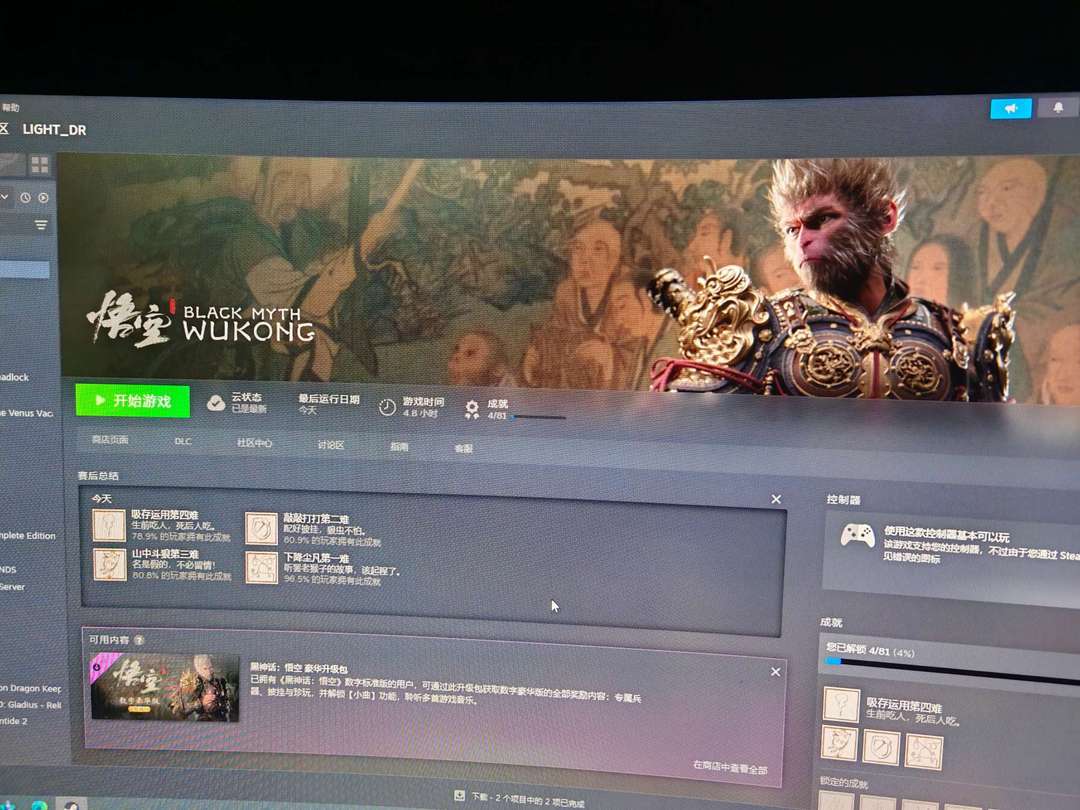Click the wolf achievement icon in the achievements panel
The height and width of the screenshot is (810, 1080).
839,743
